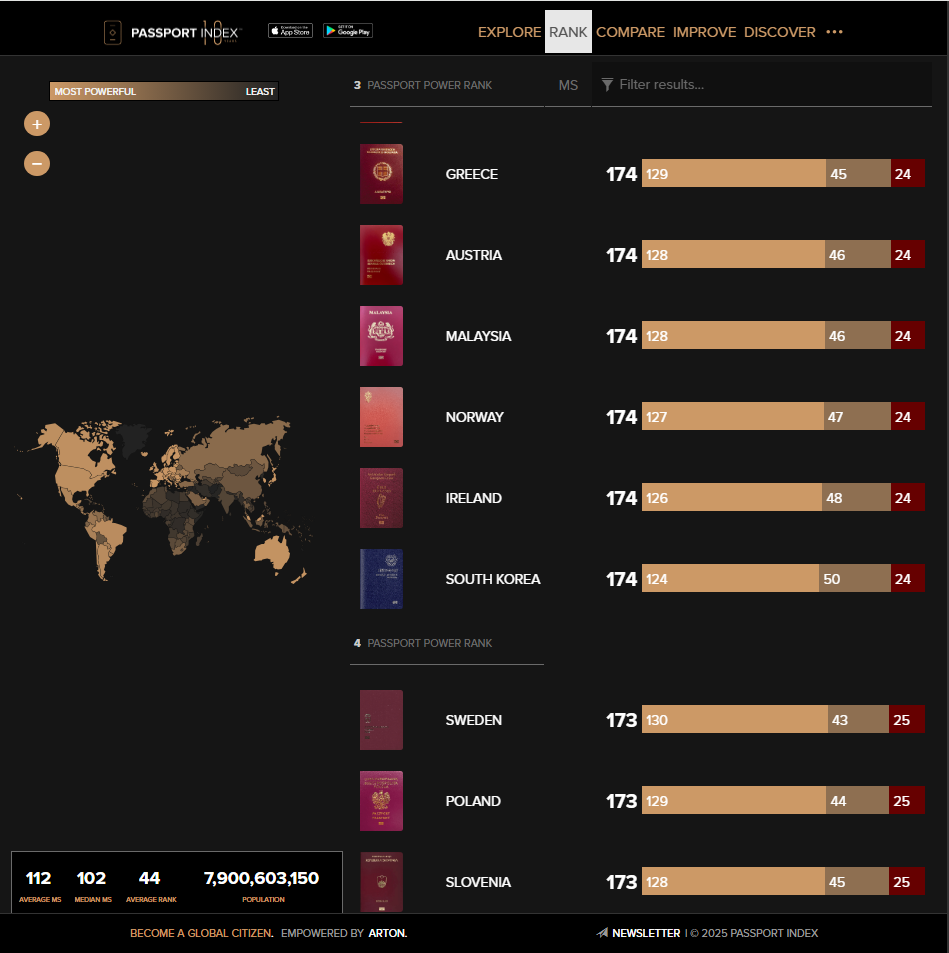Open the three-dots more menu

coord(834,32)
